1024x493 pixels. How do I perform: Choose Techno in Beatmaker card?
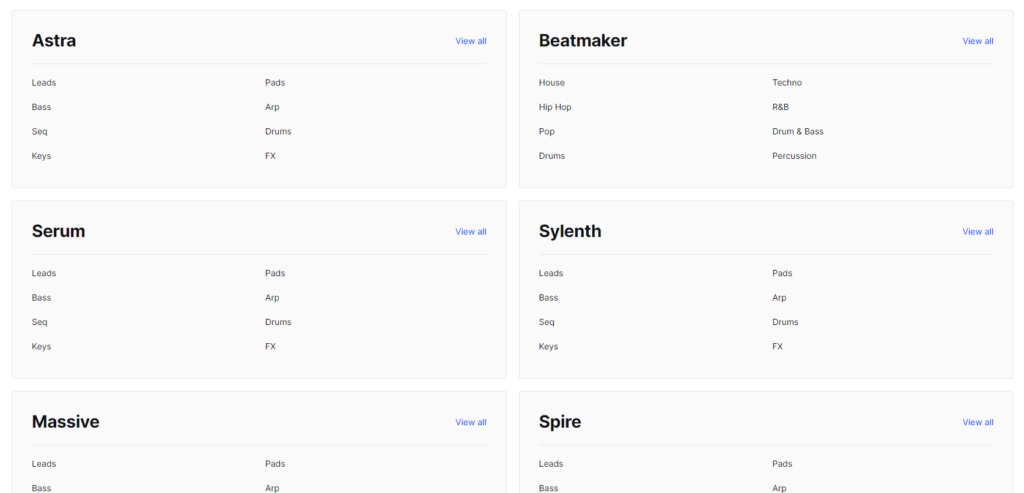point(787,83)
